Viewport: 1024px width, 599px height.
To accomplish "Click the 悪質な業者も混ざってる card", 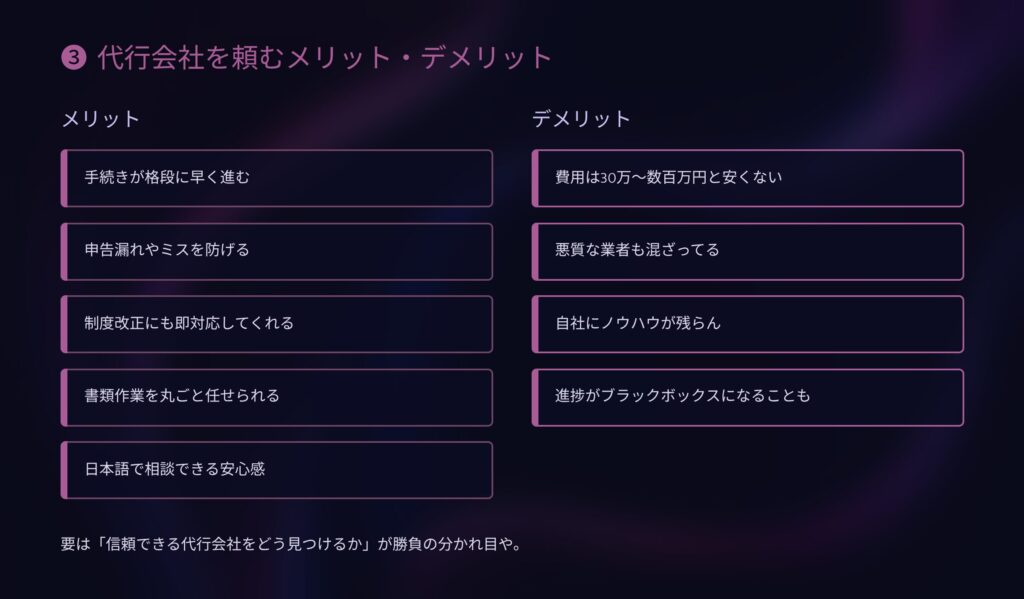I will [748, 251].
